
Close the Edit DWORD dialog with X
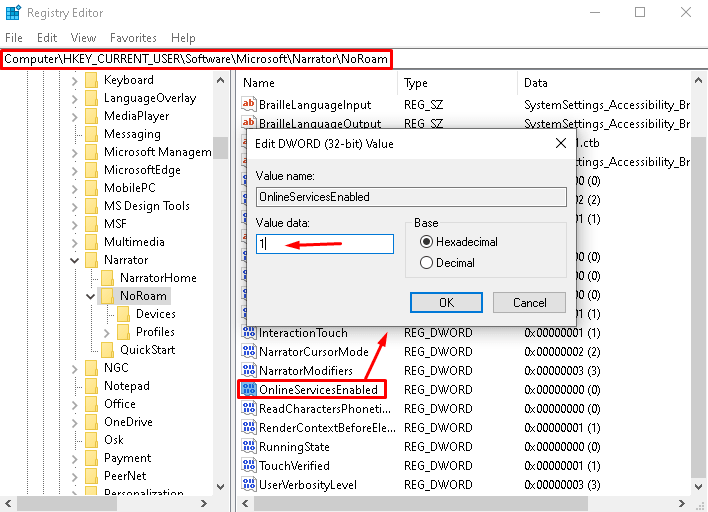561,144
